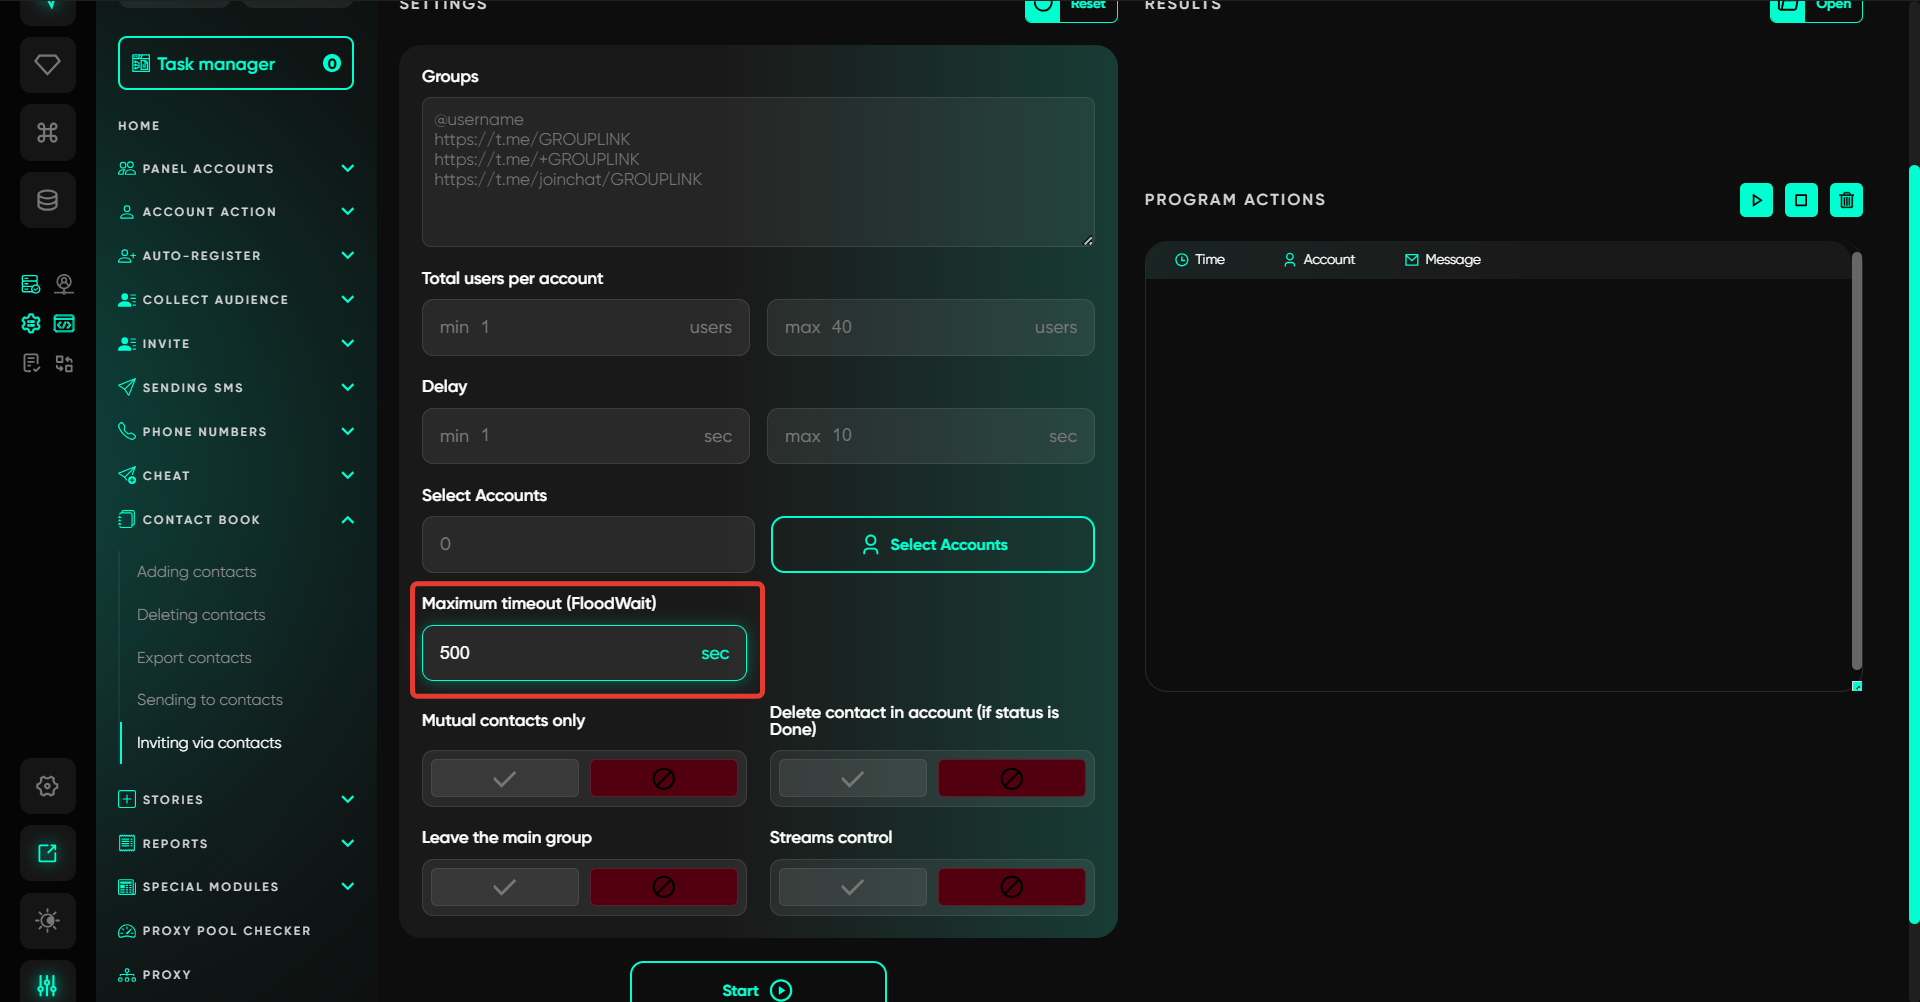Open the Adding contacts page

tap(196, 572)
